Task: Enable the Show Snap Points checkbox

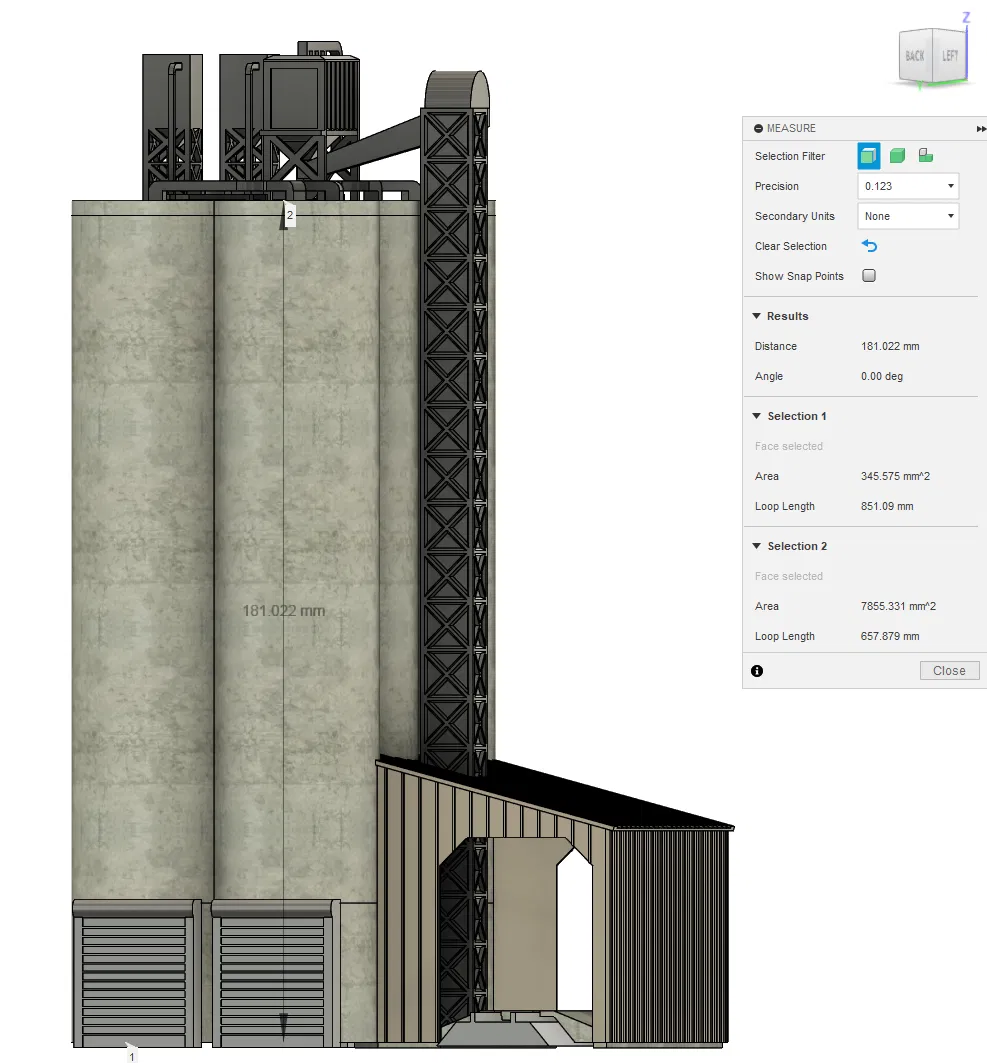Action: click(869, 275)
